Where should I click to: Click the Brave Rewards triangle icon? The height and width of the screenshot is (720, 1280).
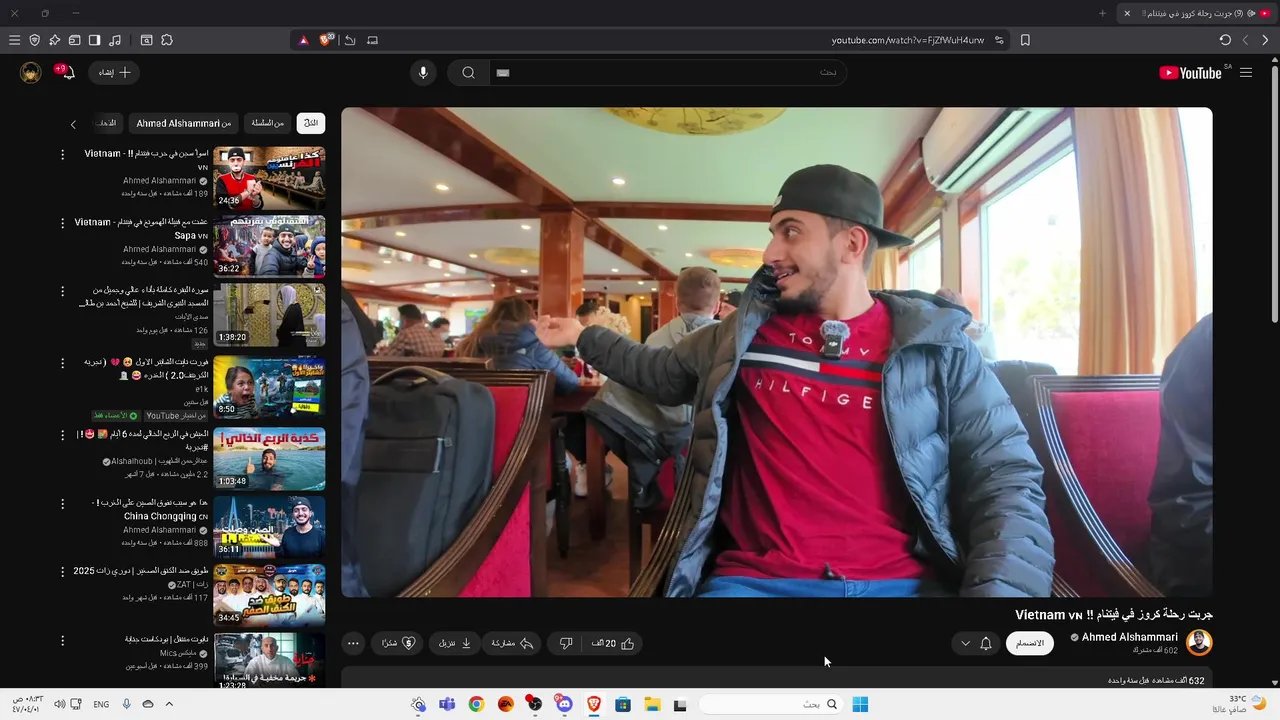304,40
